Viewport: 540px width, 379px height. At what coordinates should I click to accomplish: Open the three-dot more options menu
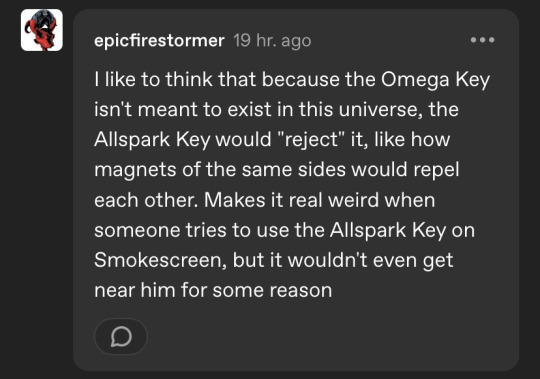coord(482,40)
